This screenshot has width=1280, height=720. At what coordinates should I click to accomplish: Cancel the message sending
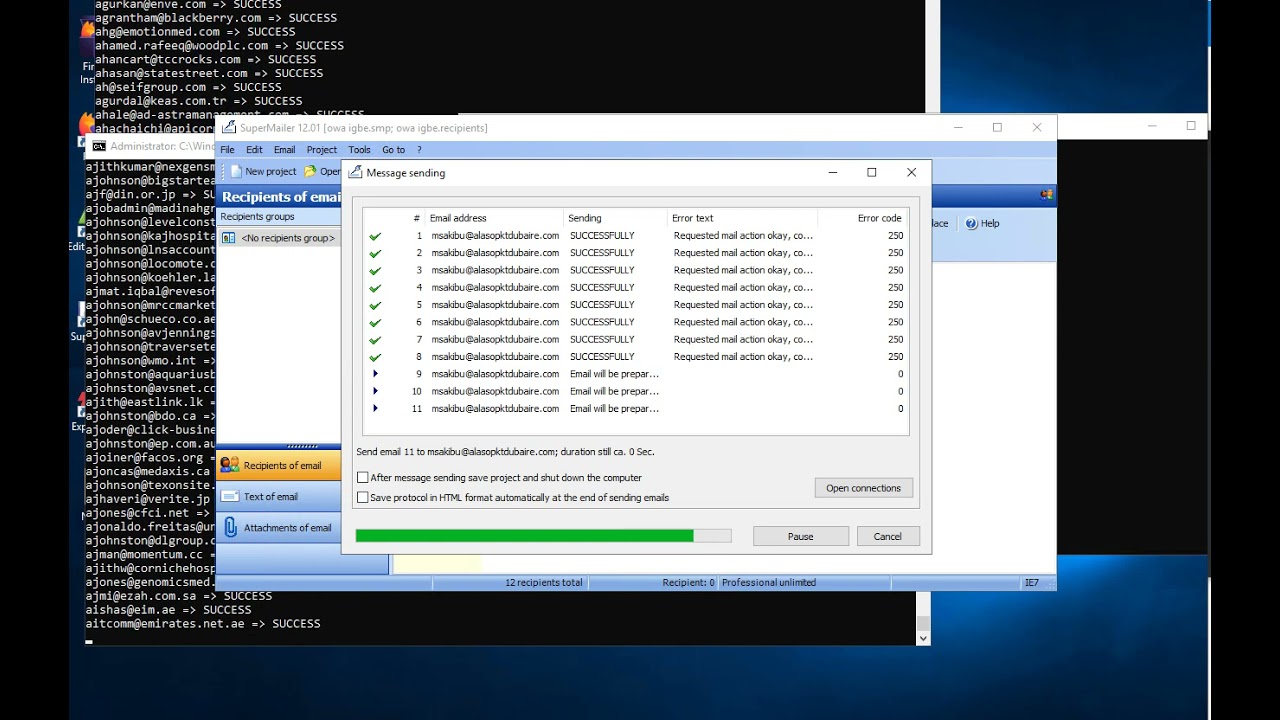tap(887, 536)
